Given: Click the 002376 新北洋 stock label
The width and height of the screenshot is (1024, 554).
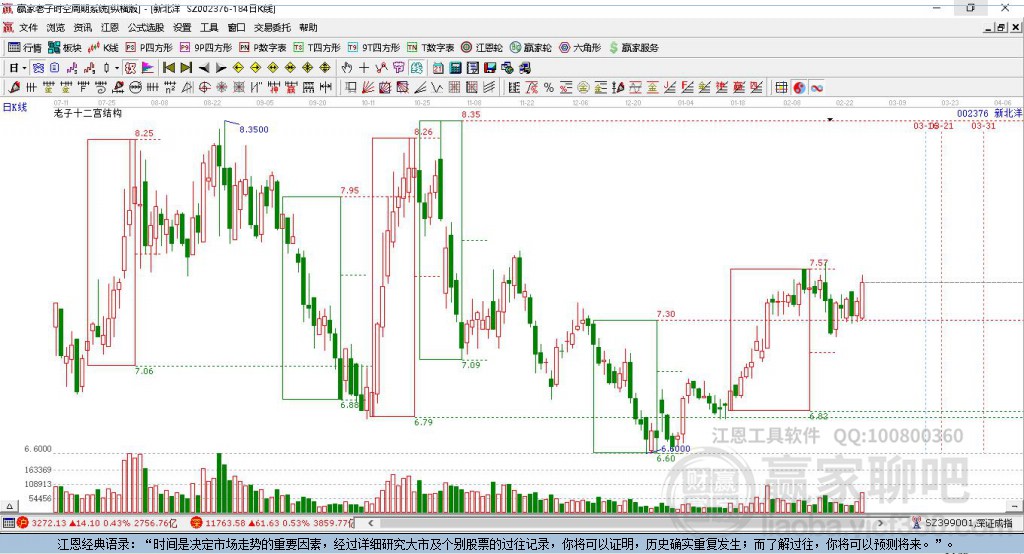Looking at the screenshot, I should tap(989, 114).
